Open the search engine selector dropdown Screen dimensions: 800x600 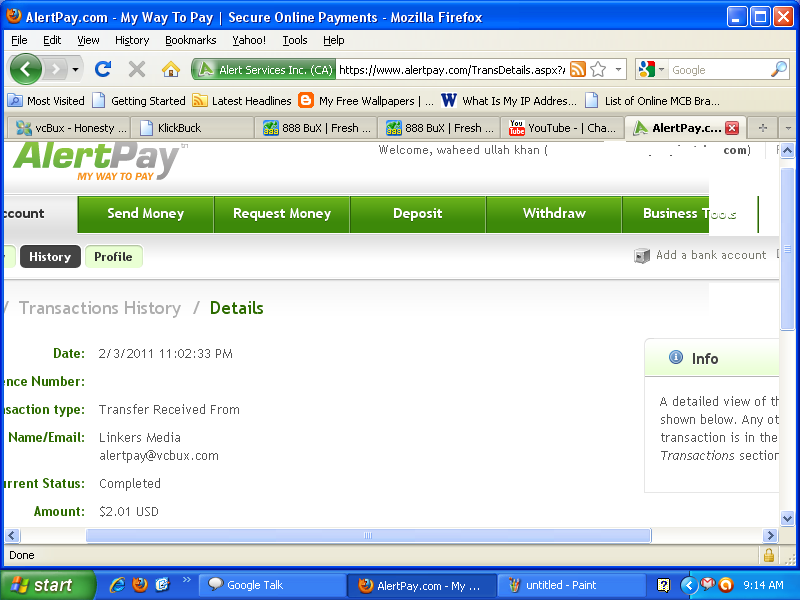[x=652, y=69]
